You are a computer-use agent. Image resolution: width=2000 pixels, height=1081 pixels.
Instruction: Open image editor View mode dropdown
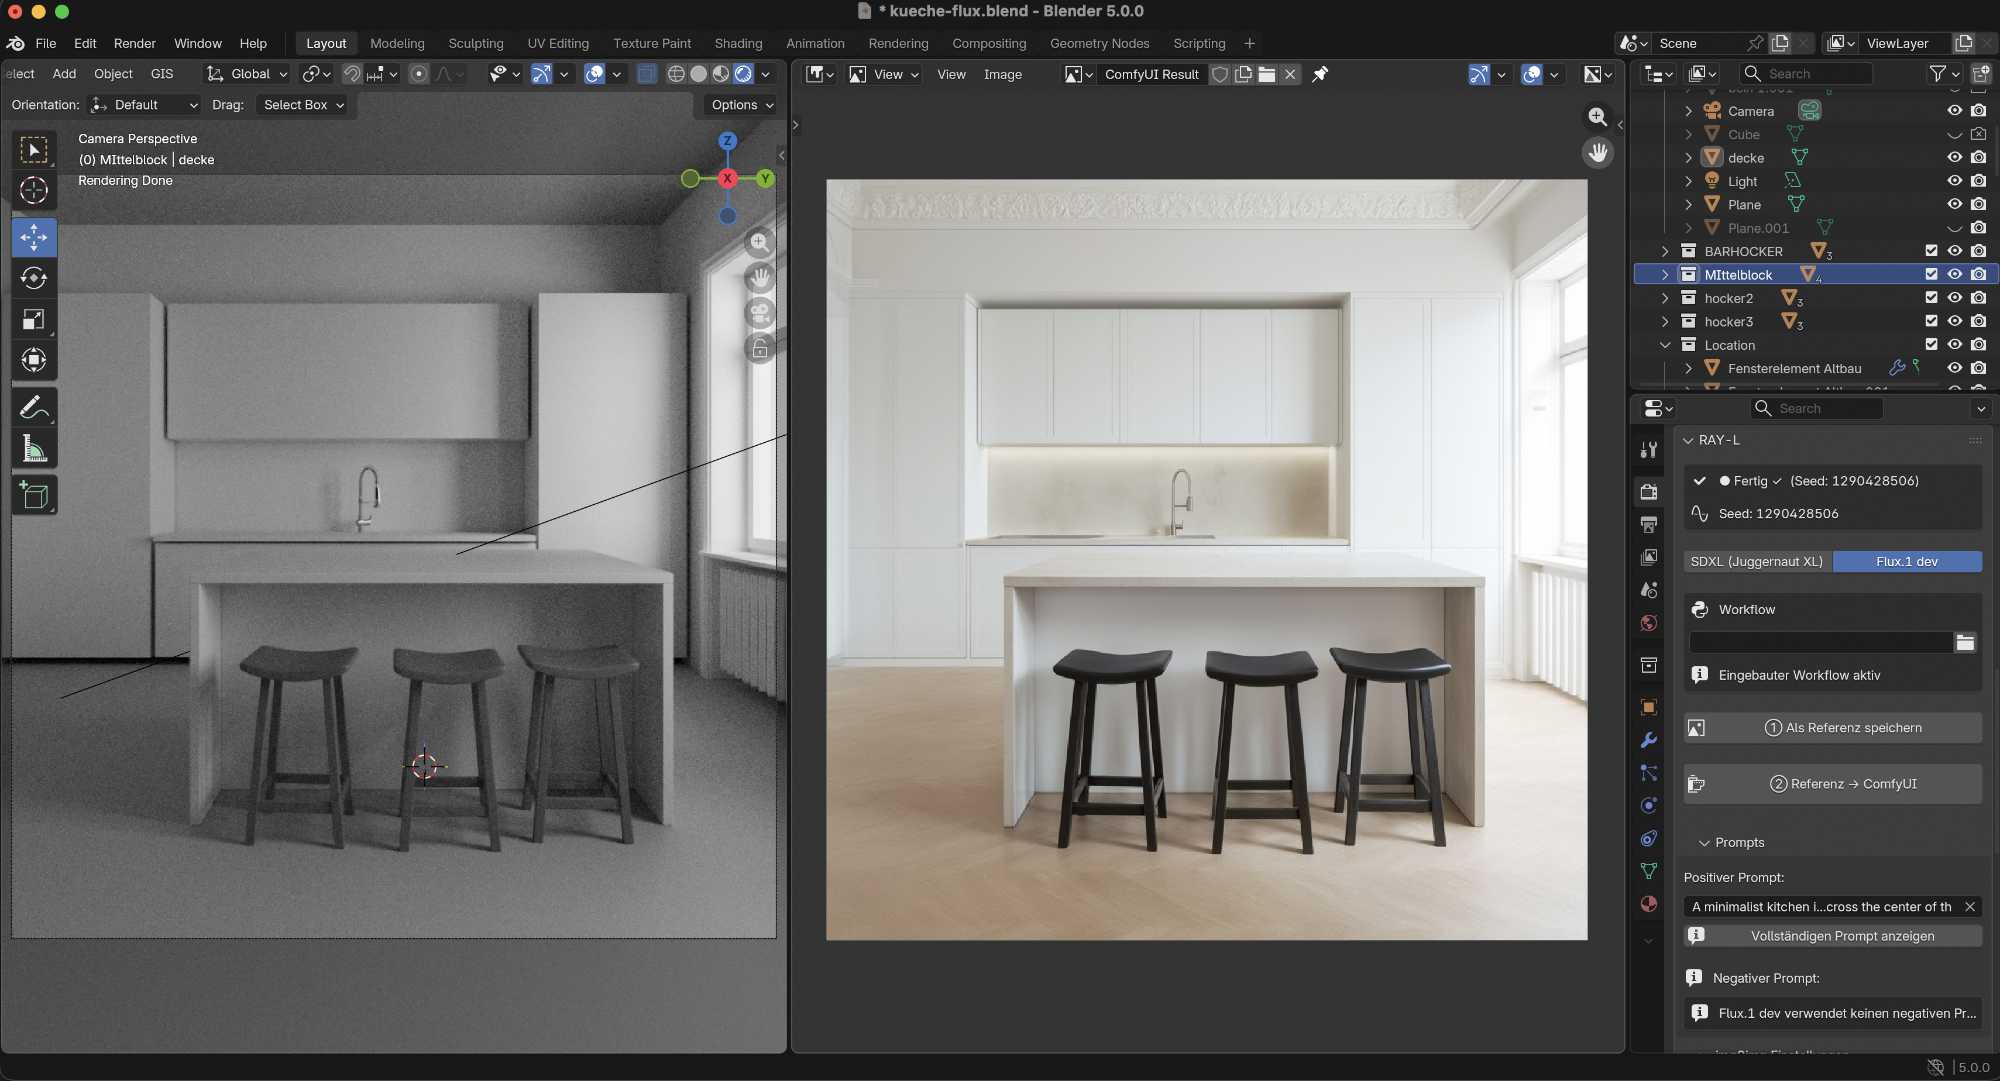pyautogui.click(x=884, y=74)
